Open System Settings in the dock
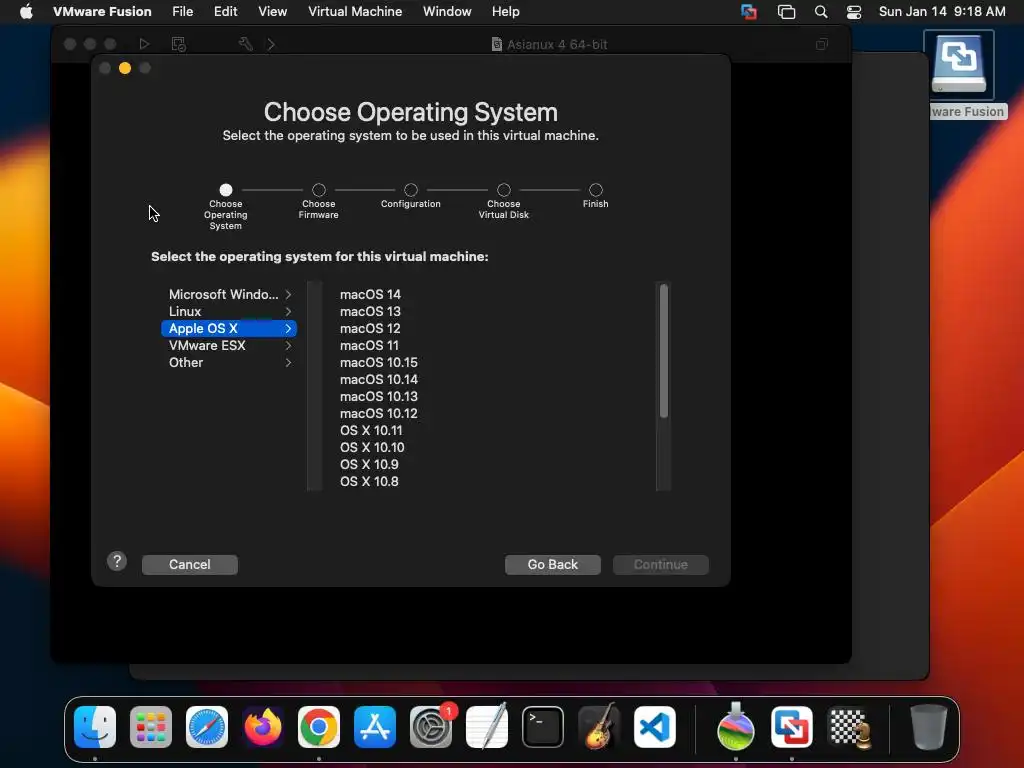 pos(431,727)
